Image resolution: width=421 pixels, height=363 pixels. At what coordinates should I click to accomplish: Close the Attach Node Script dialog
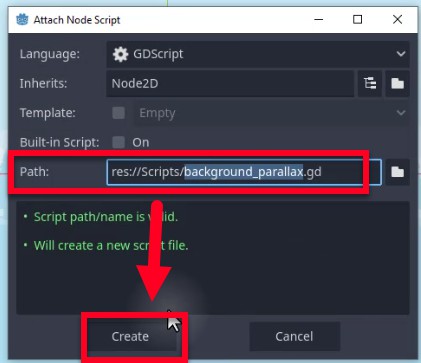click(x=397, y=20)
